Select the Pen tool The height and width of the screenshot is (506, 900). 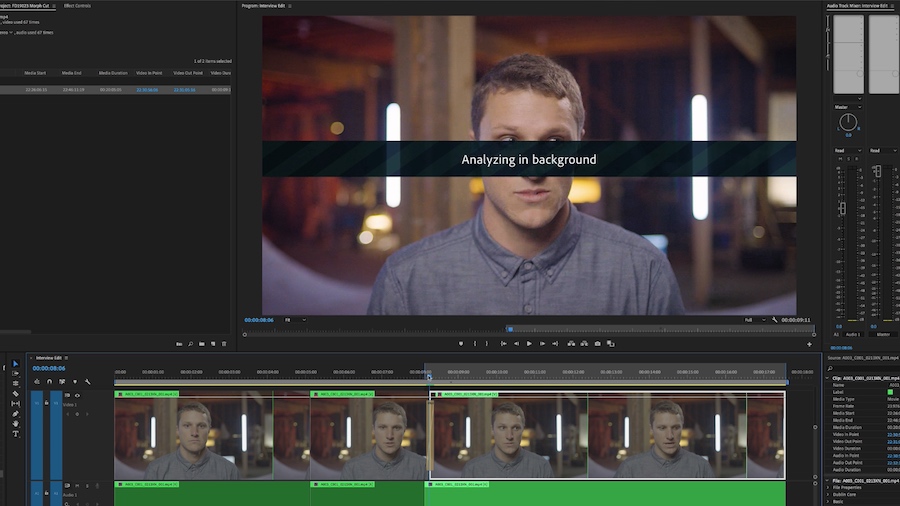[x=15, y=414]
